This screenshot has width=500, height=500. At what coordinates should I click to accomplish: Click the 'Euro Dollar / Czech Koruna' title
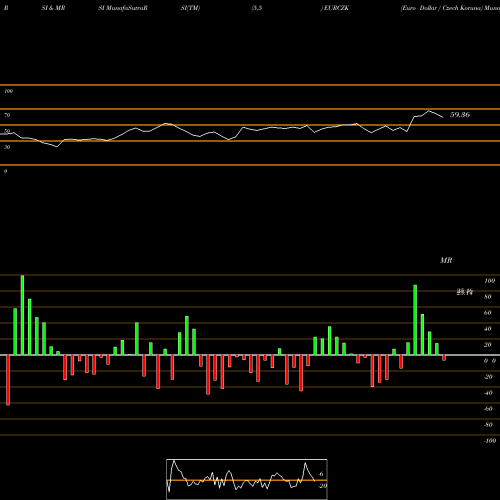coord(442,8)
